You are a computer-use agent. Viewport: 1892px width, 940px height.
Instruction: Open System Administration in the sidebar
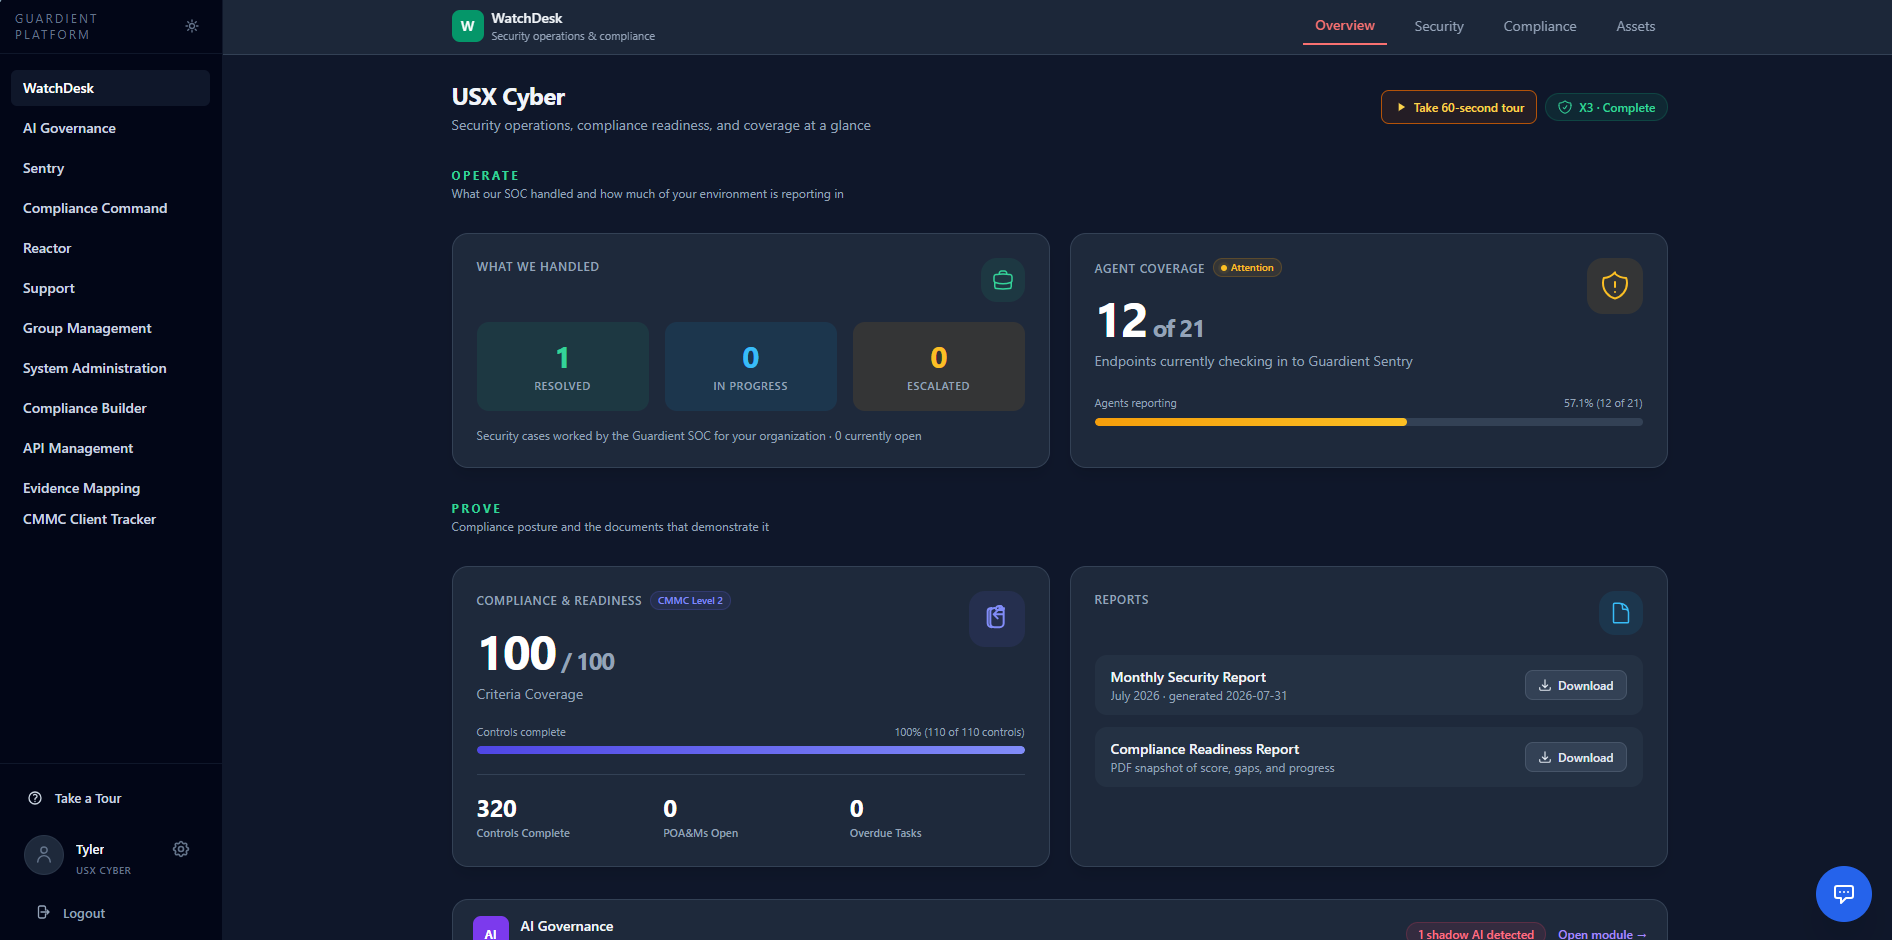pos(110,368)
